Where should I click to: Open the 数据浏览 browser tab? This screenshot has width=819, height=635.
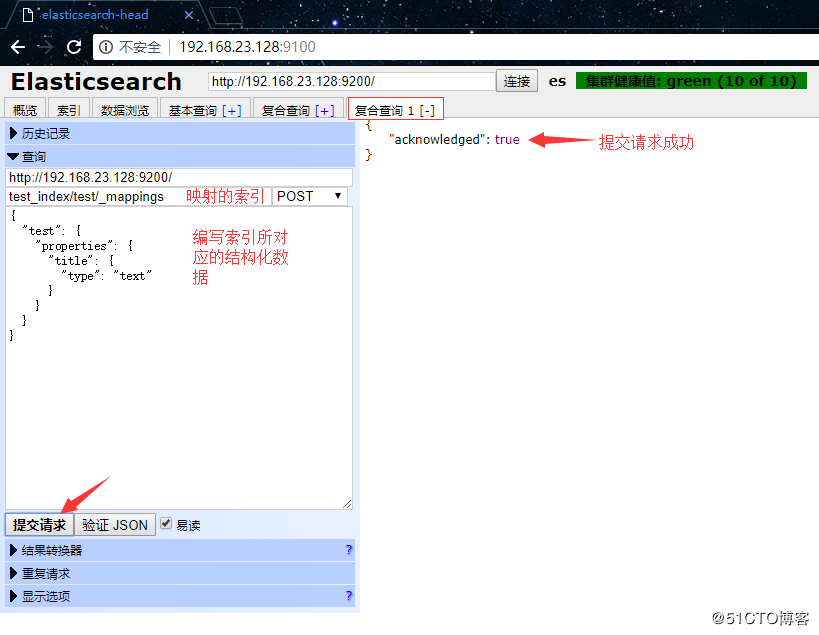[x=125, y=110]
